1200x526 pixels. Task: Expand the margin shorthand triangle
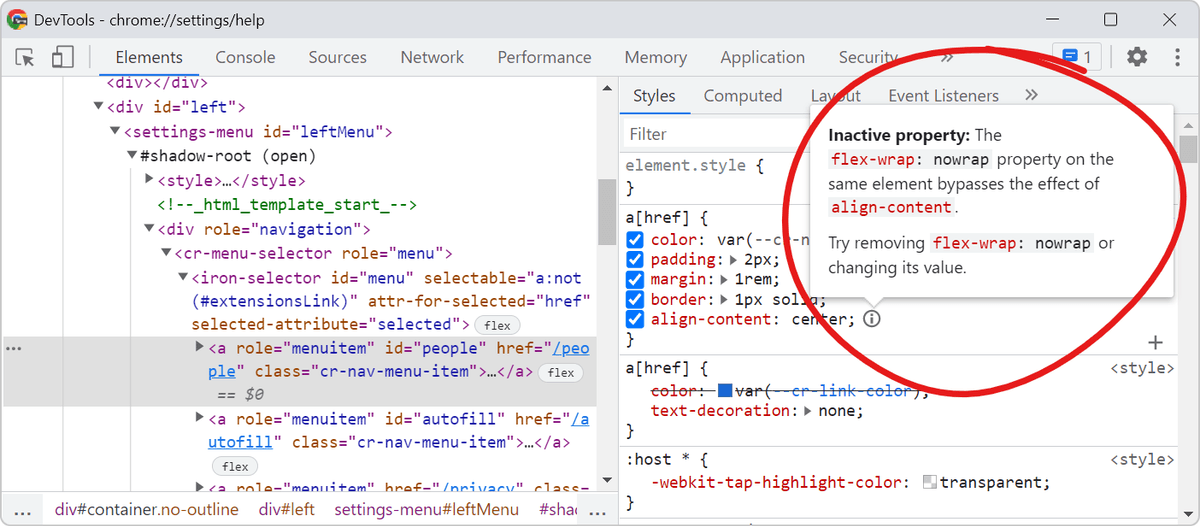point(725,280)
